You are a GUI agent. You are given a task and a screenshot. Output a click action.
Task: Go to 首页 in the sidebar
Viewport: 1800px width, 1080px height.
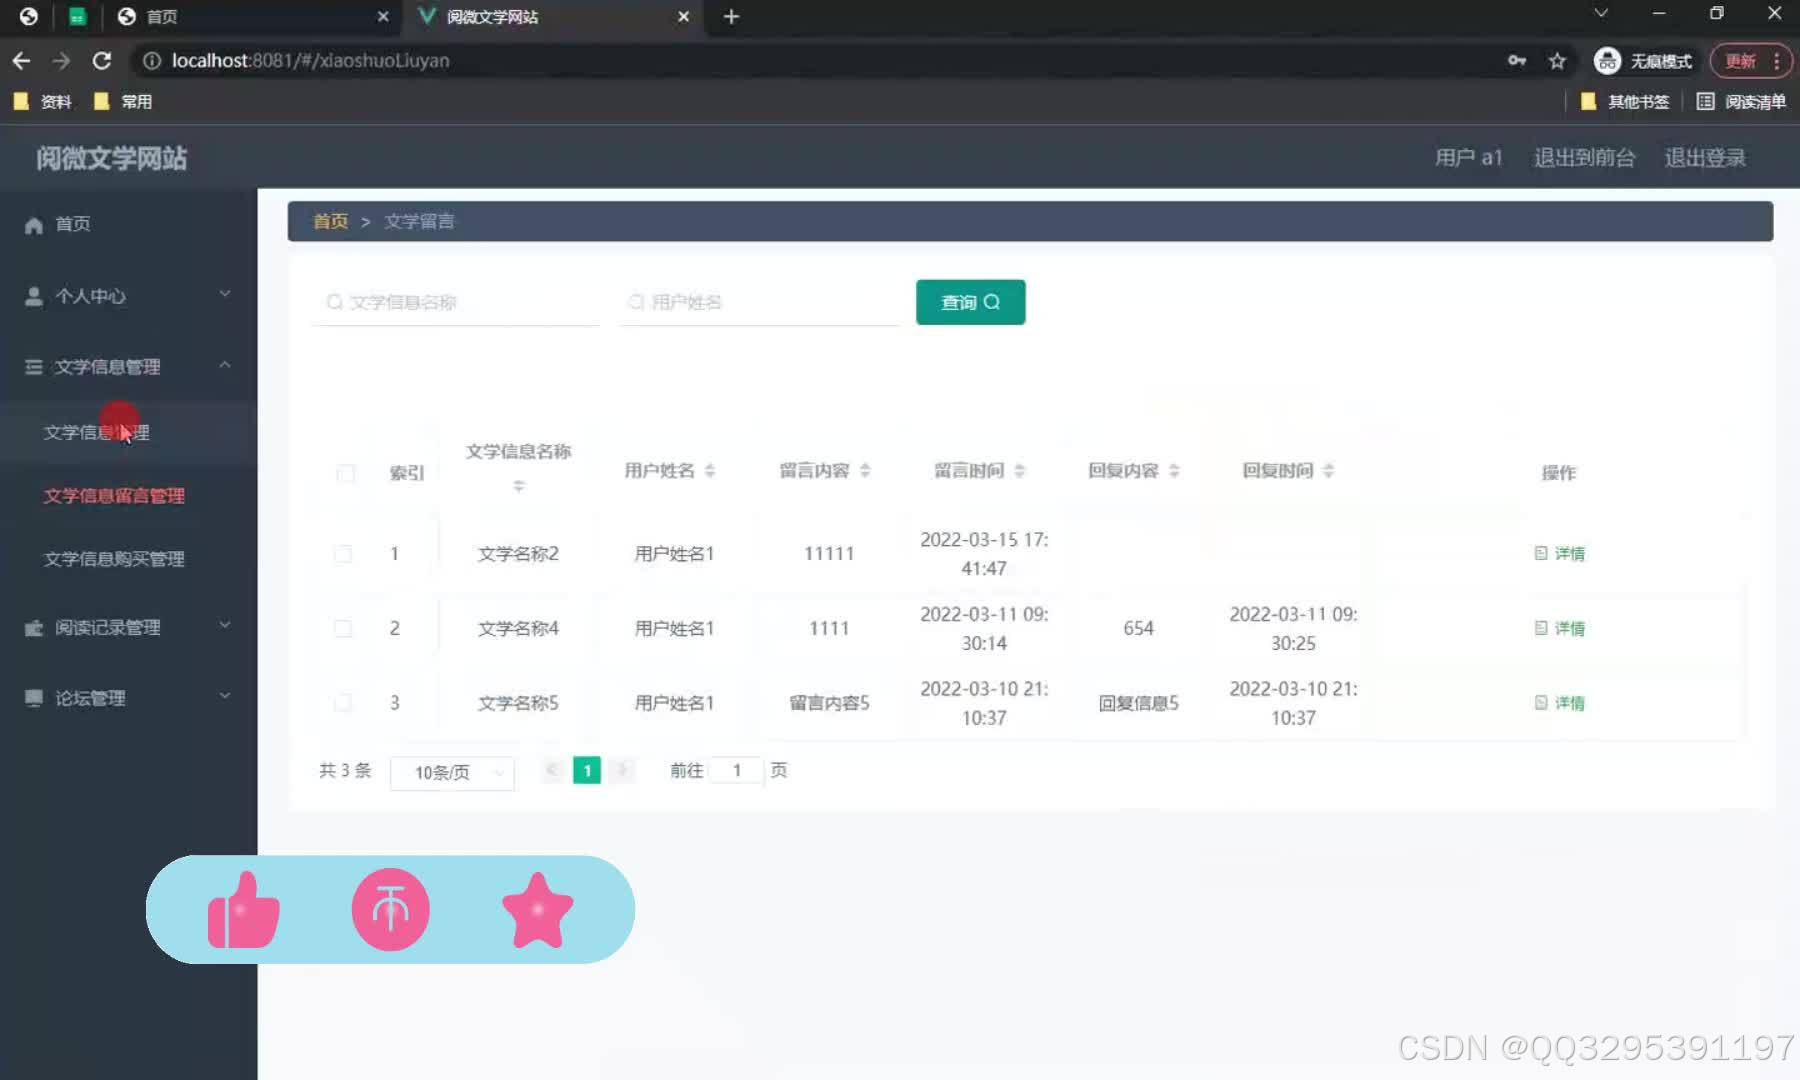pos(128,224)
